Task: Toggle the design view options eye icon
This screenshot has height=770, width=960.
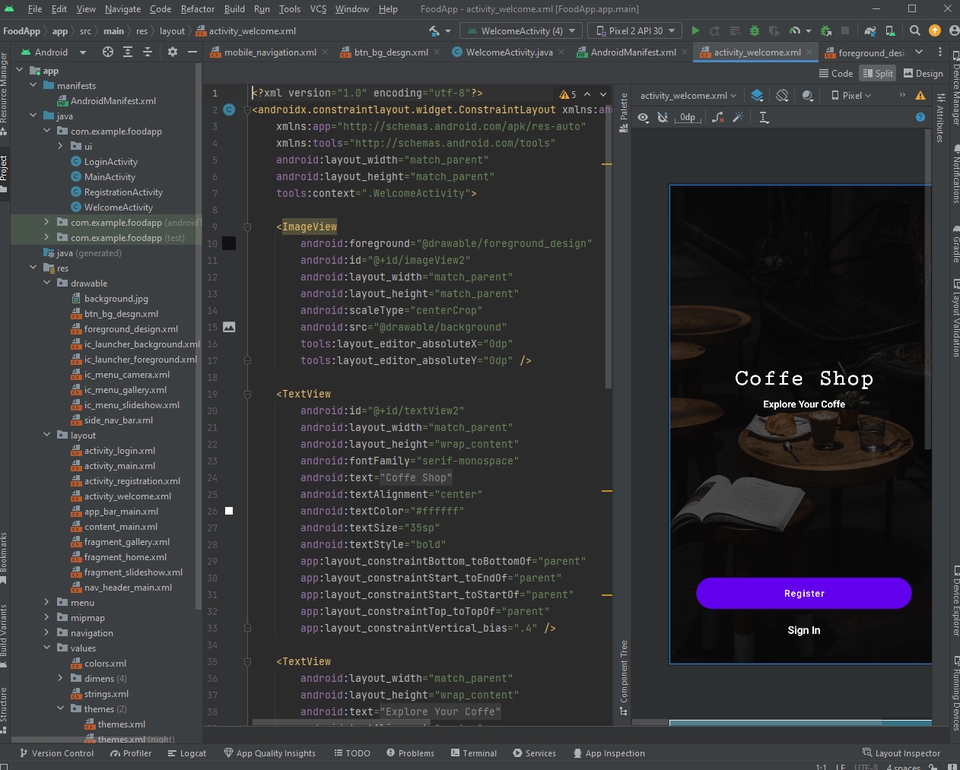Action: point(643,118)
